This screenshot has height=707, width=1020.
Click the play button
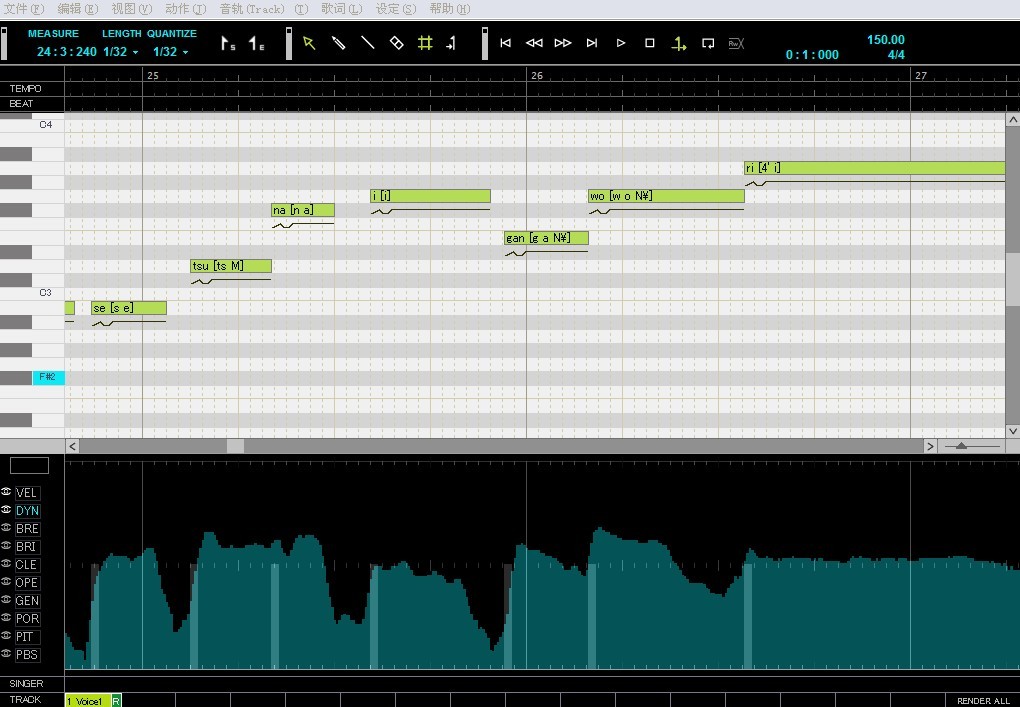pos(621,43)
